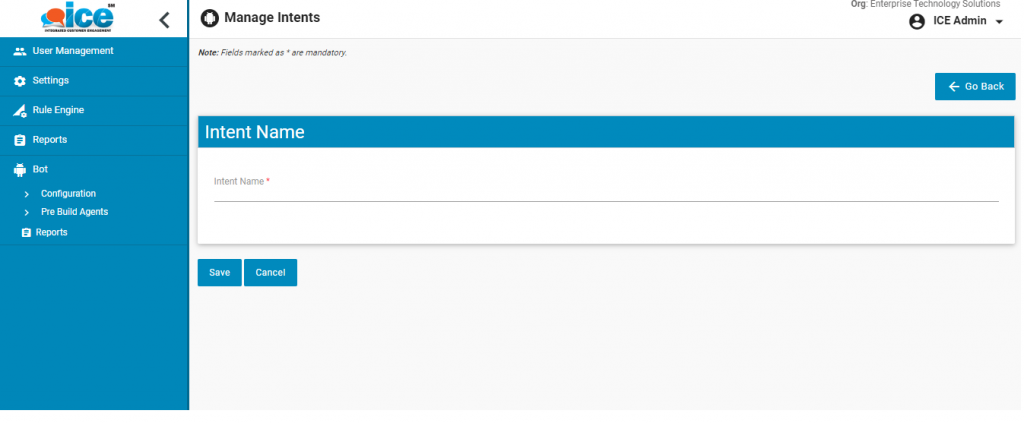This screenshot has height=423, width=1024.
Task: Open the top-level Reports menu item
Action: (x=49, y=140)
